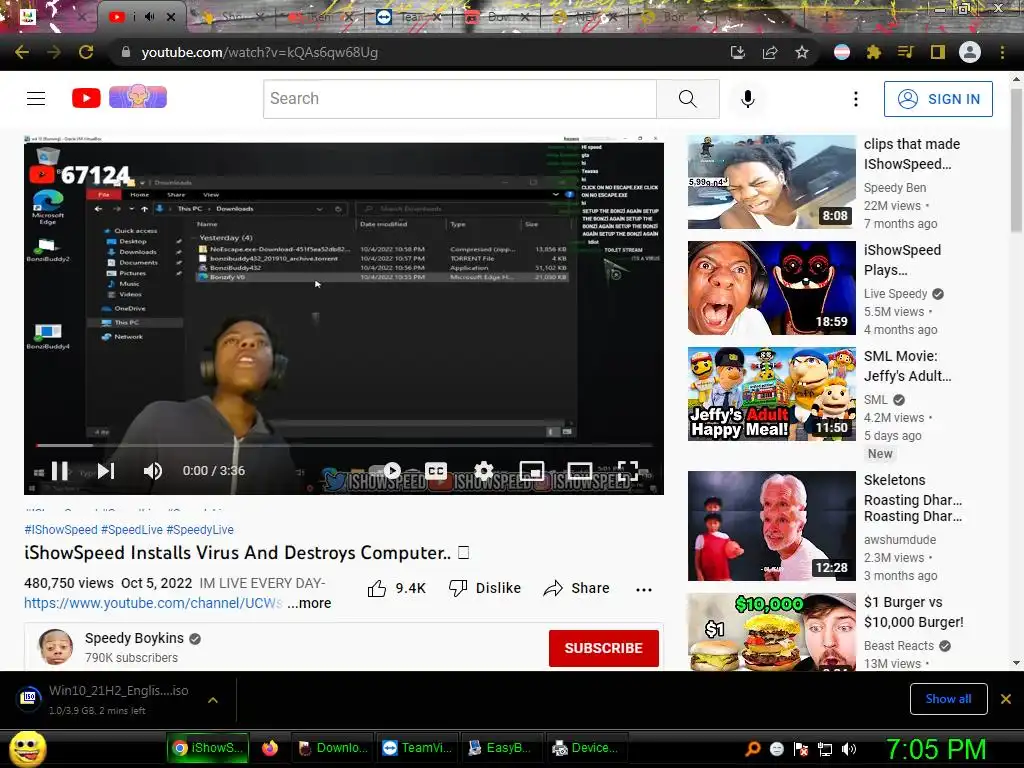This screenshot has width=1024, height=768.
Task: Click the #SpeedyLive hashtag
Action: tap(200, 530)
